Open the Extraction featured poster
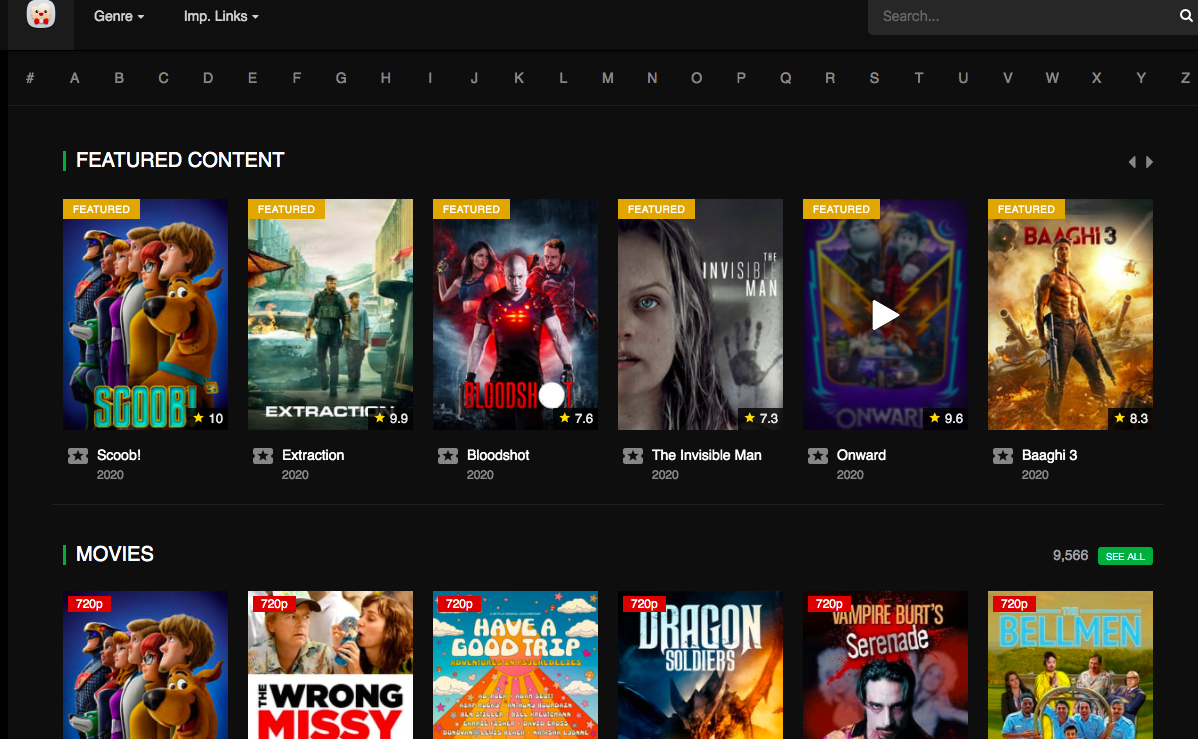The image size is (1198, 739). (x=330, y=314)
